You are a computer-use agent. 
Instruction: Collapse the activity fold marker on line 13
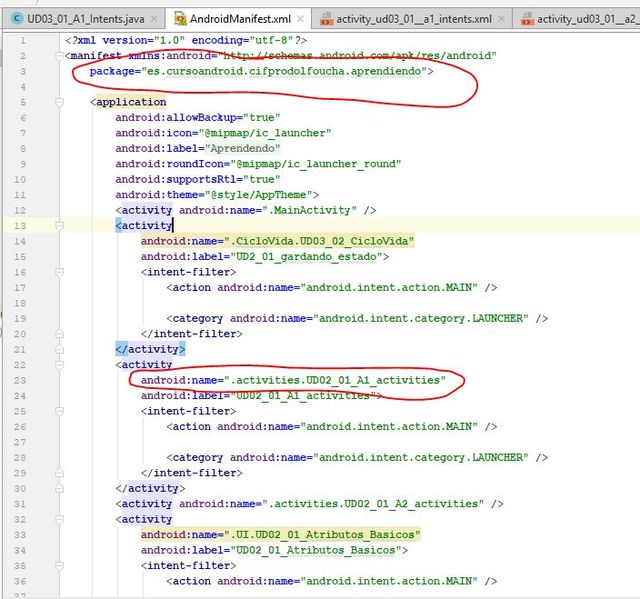click(x=59, y=226)
